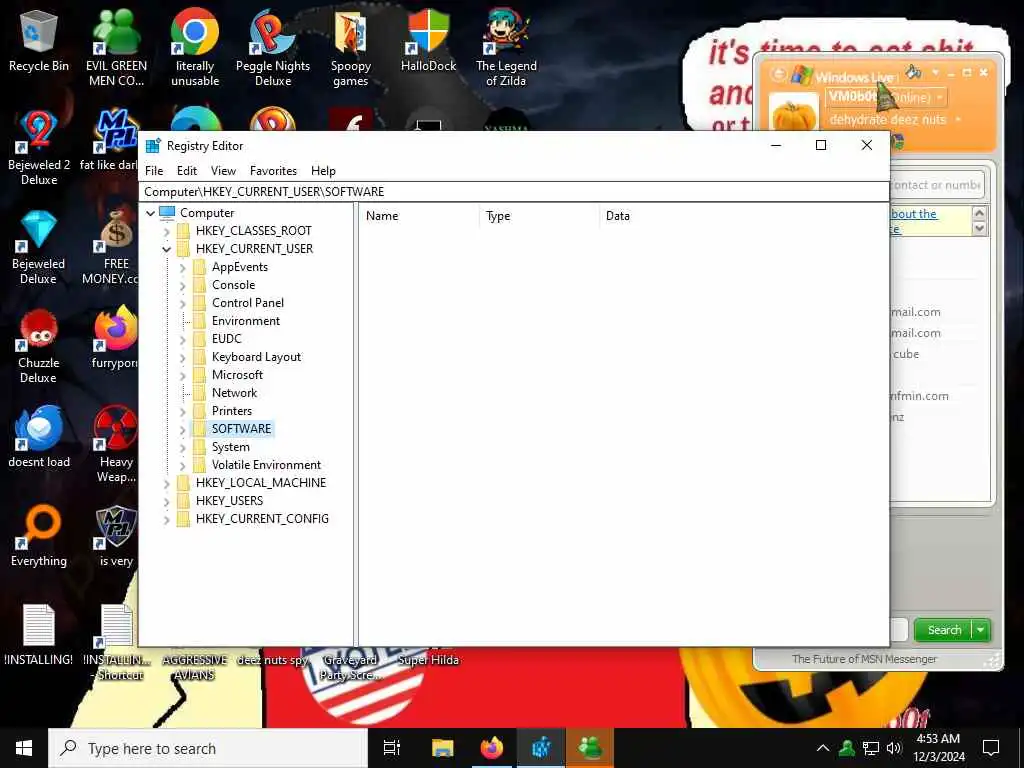Viewport: 1024px width, 768px height.
Task: Click the Search button in Messenger
Action: pos(944,630)
